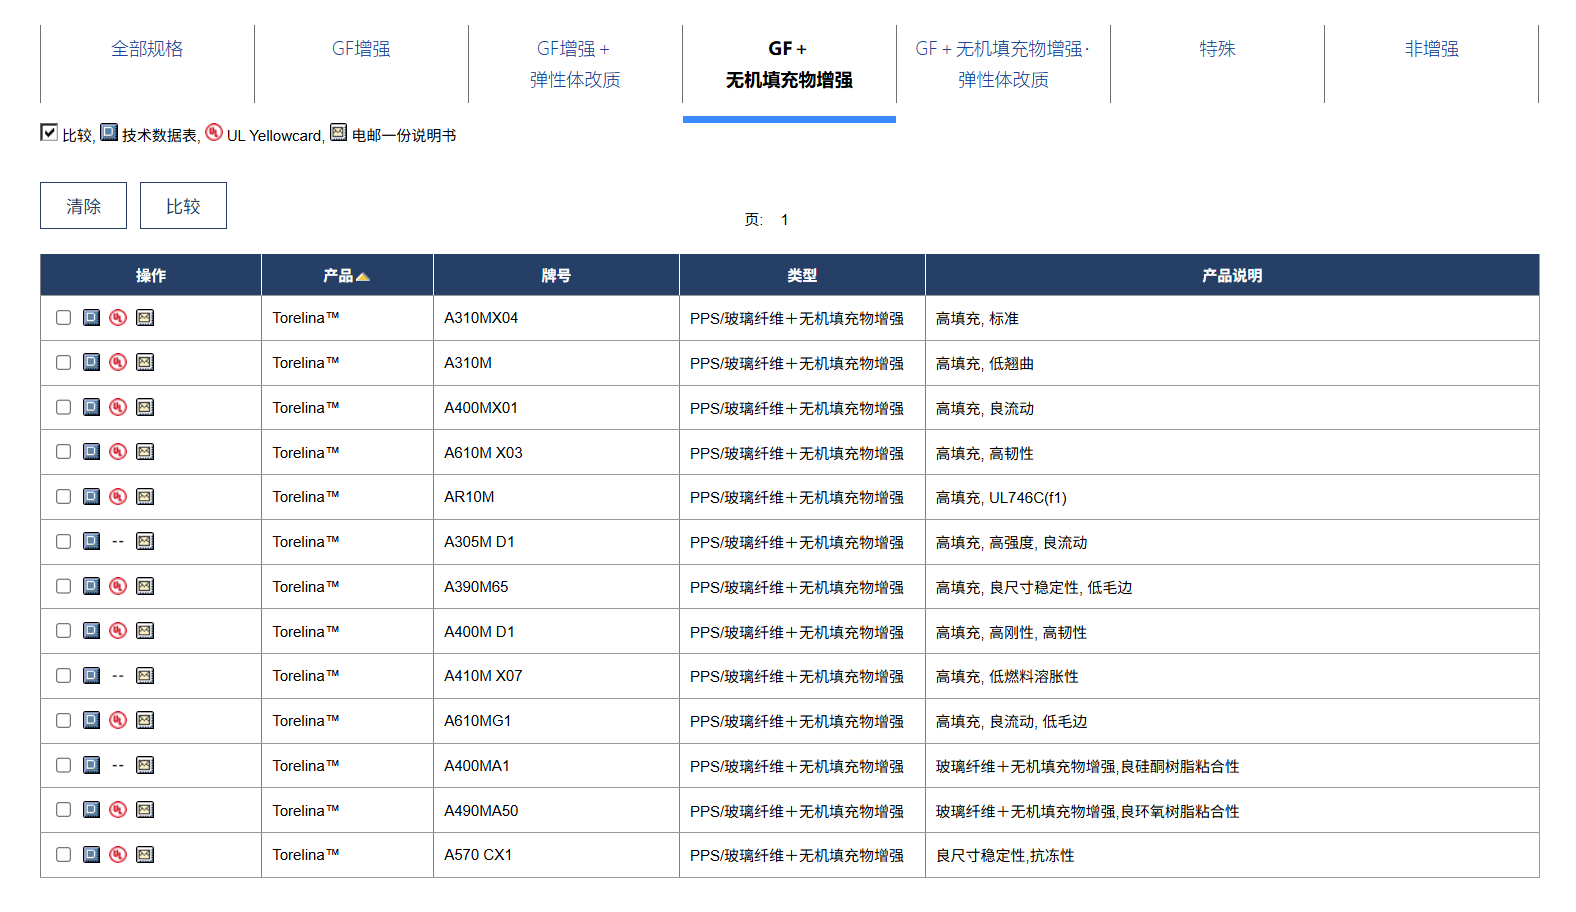Open UL Yellowcard for A310M

pyautogui.click(x=118, y=362)
